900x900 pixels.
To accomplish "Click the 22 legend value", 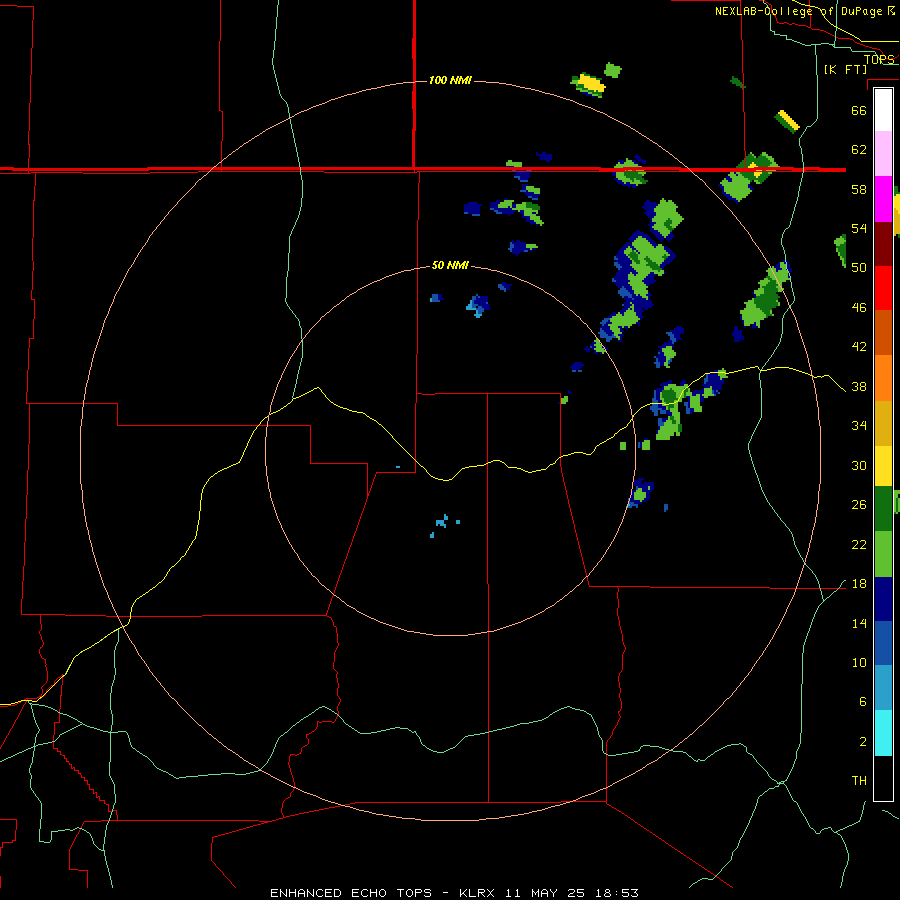I will (859, 544).
